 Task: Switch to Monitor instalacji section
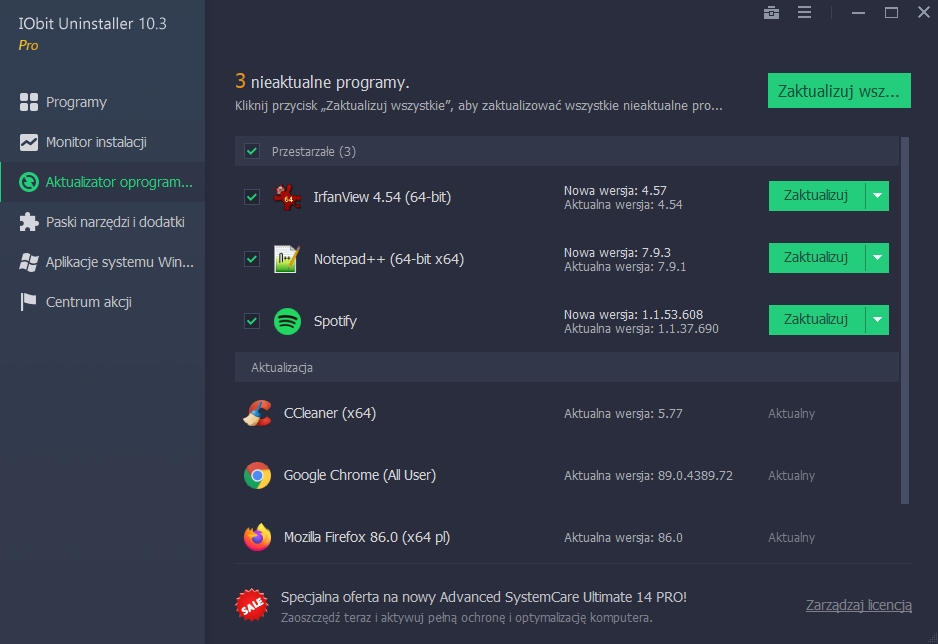pyautogui.click(x=96, y=142)
